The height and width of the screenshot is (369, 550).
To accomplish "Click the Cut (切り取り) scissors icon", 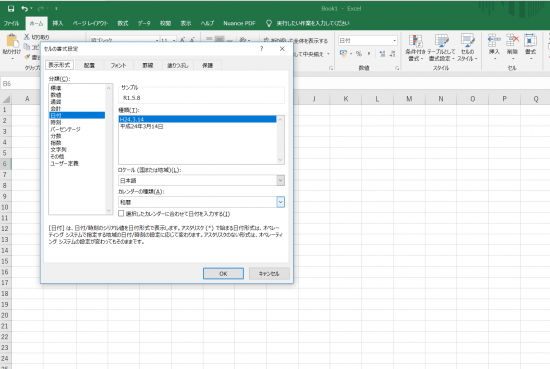I will coord(27,37).
